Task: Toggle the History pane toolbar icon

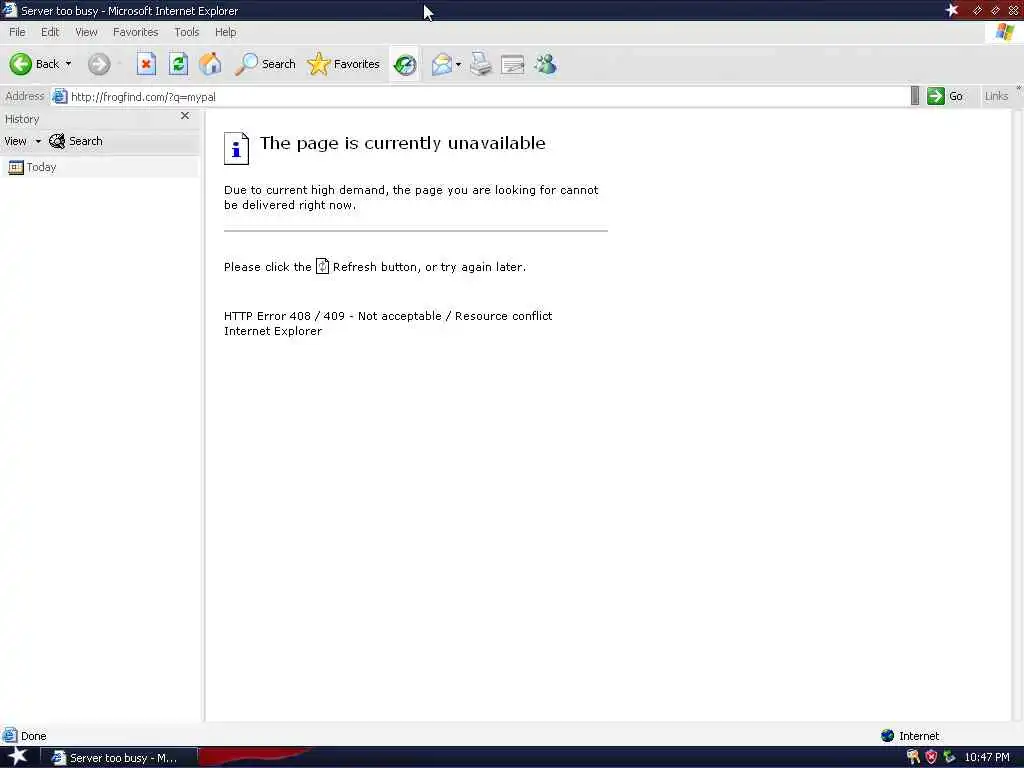Action: coord(405,64)
